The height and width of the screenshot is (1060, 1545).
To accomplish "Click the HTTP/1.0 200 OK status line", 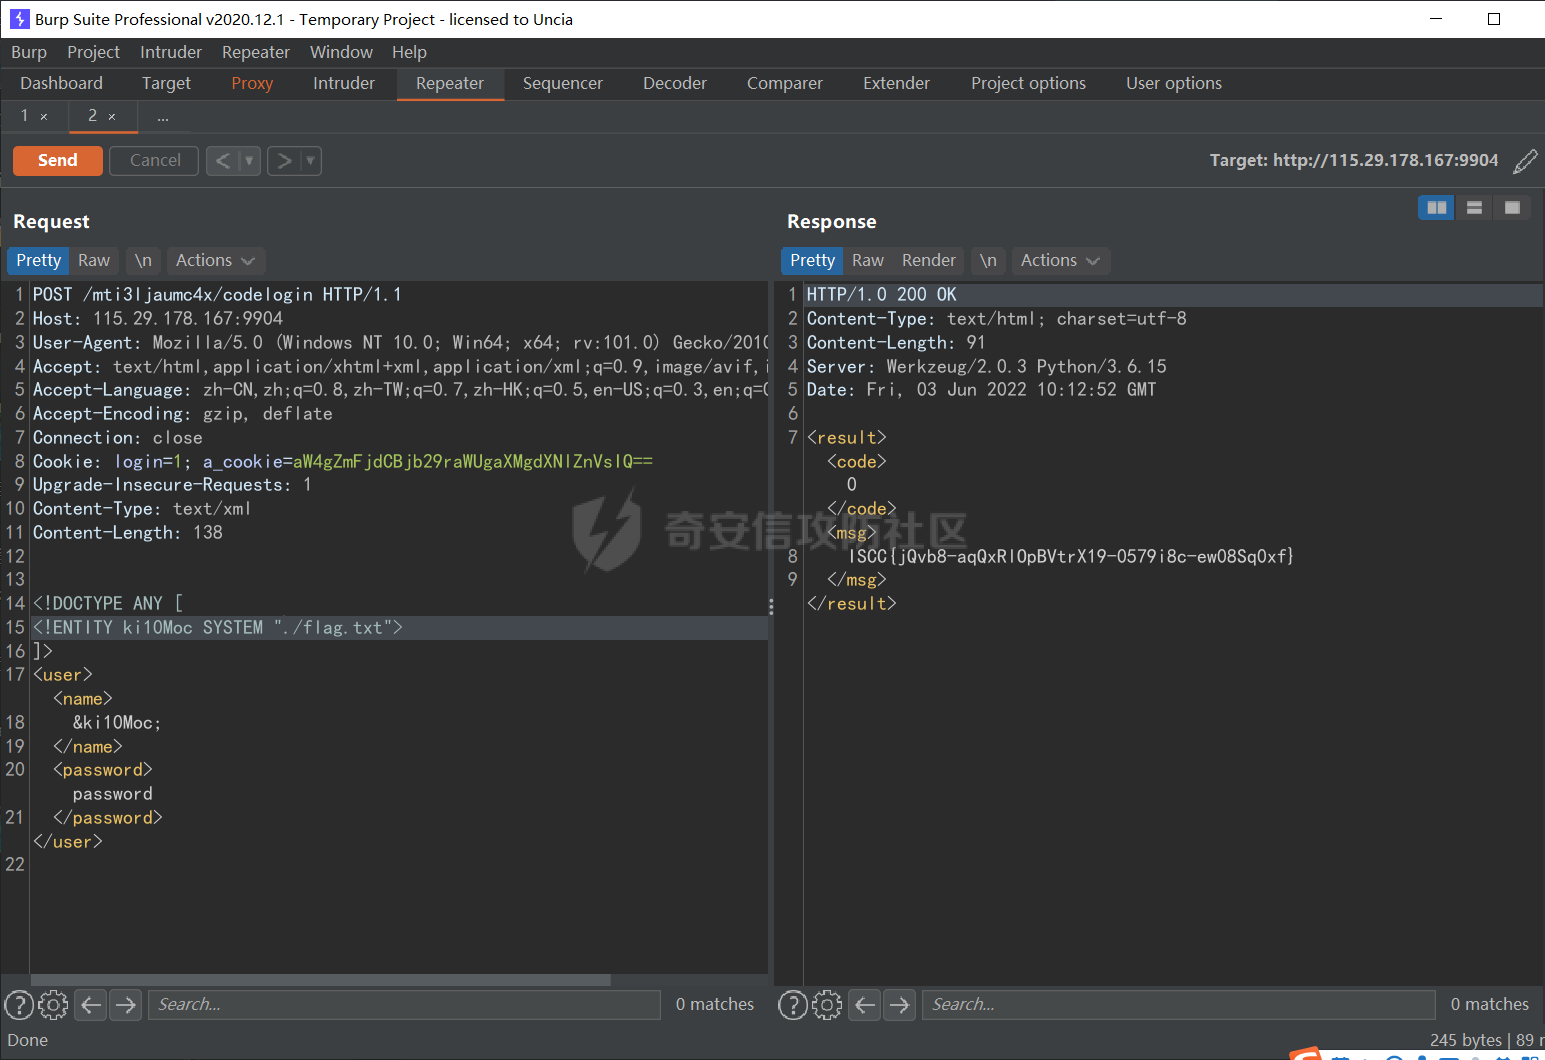I will coord(882,294).
